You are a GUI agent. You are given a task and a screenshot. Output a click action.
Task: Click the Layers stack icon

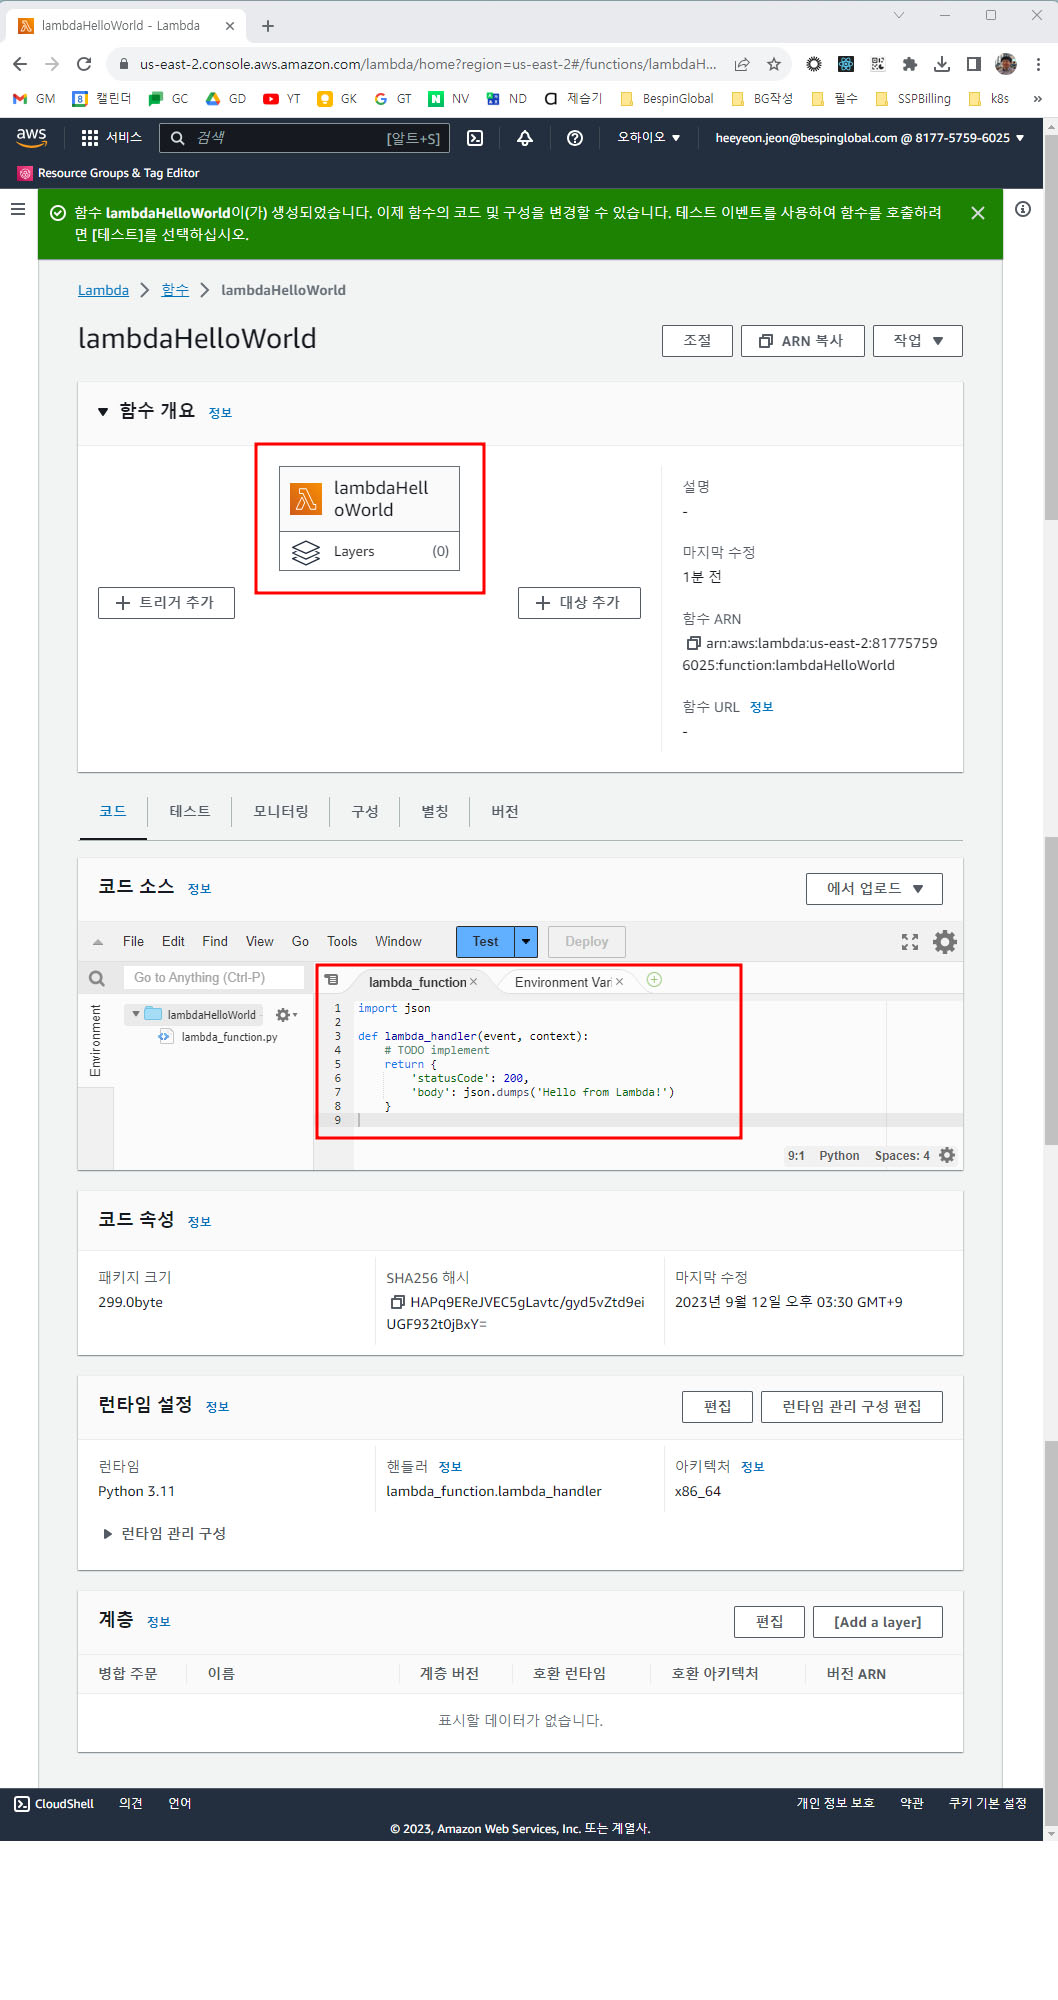[x=306, y=551]
